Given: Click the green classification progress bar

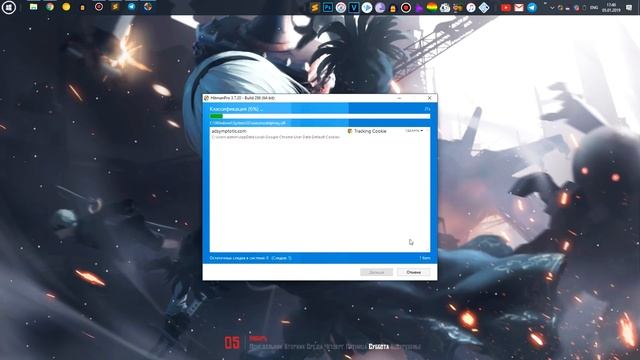Looking at the screenshot, I should (320, 116).
